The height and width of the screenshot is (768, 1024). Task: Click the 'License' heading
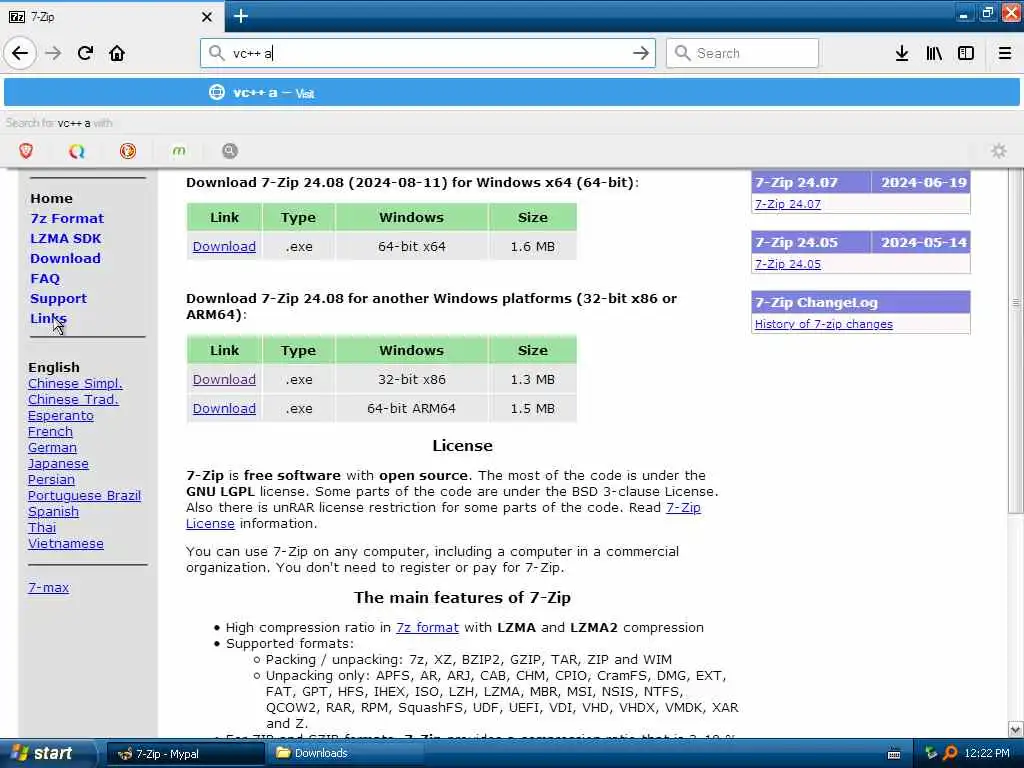tap(462, 445)
